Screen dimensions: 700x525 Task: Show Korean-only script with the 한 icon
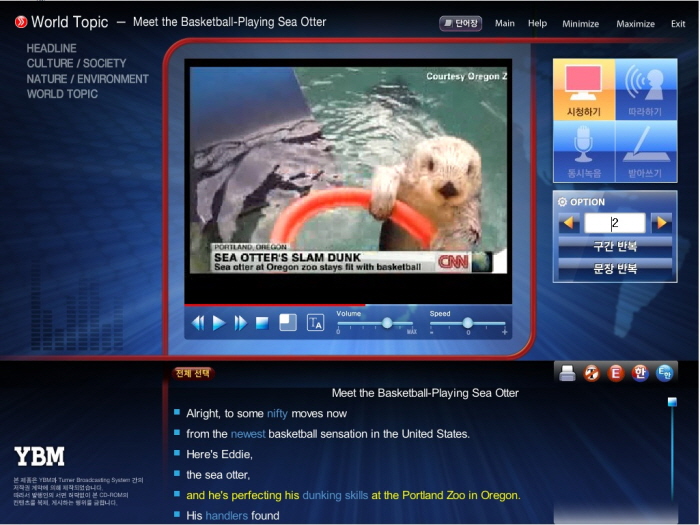(x=639, y=373)
